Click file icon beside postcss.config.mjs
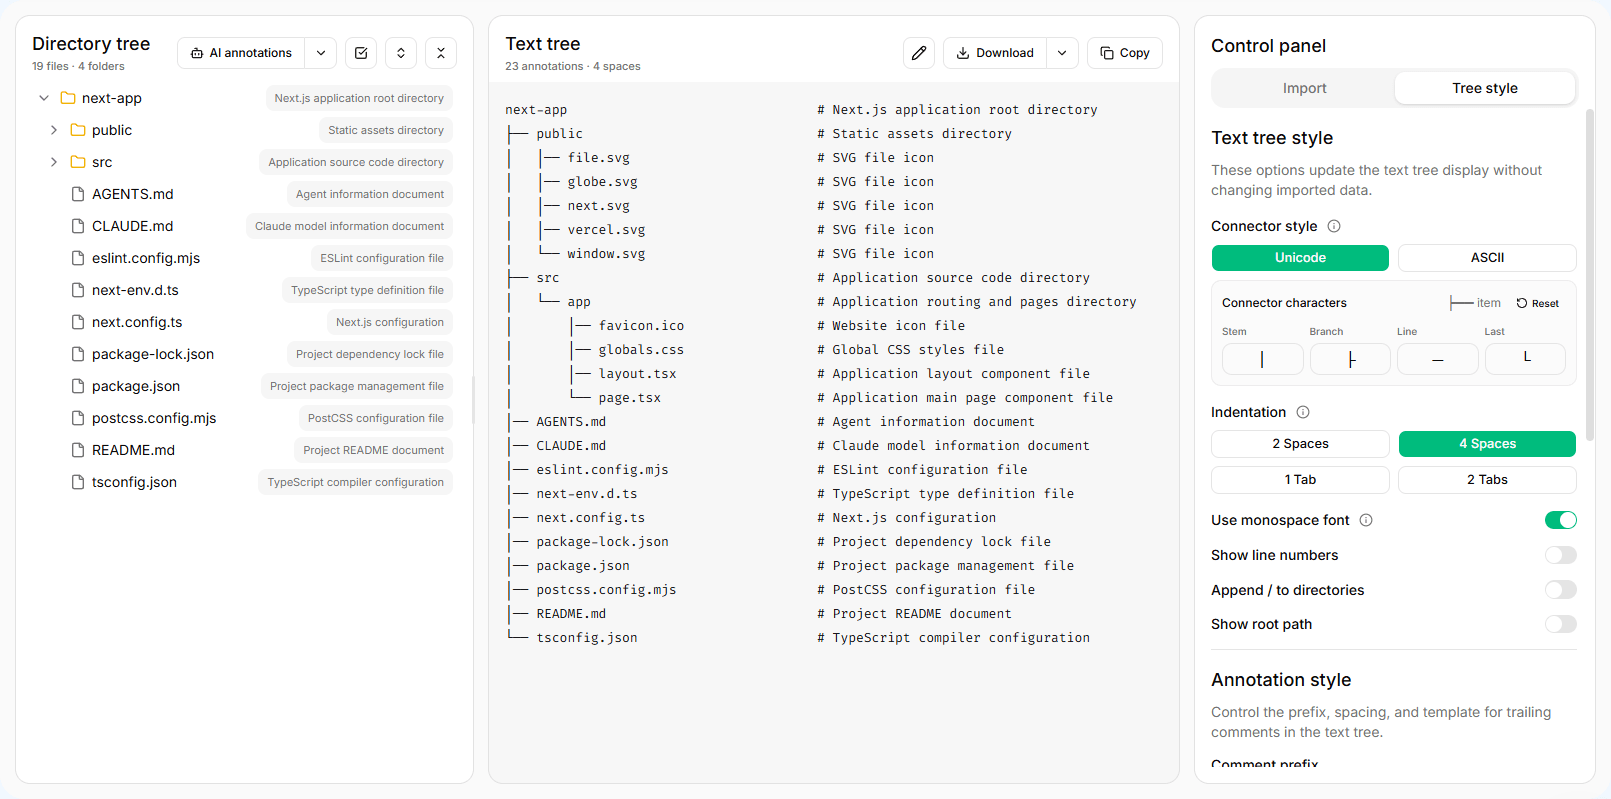The height and width of the screenshot is (799, 1611). [x=78, y=418]
